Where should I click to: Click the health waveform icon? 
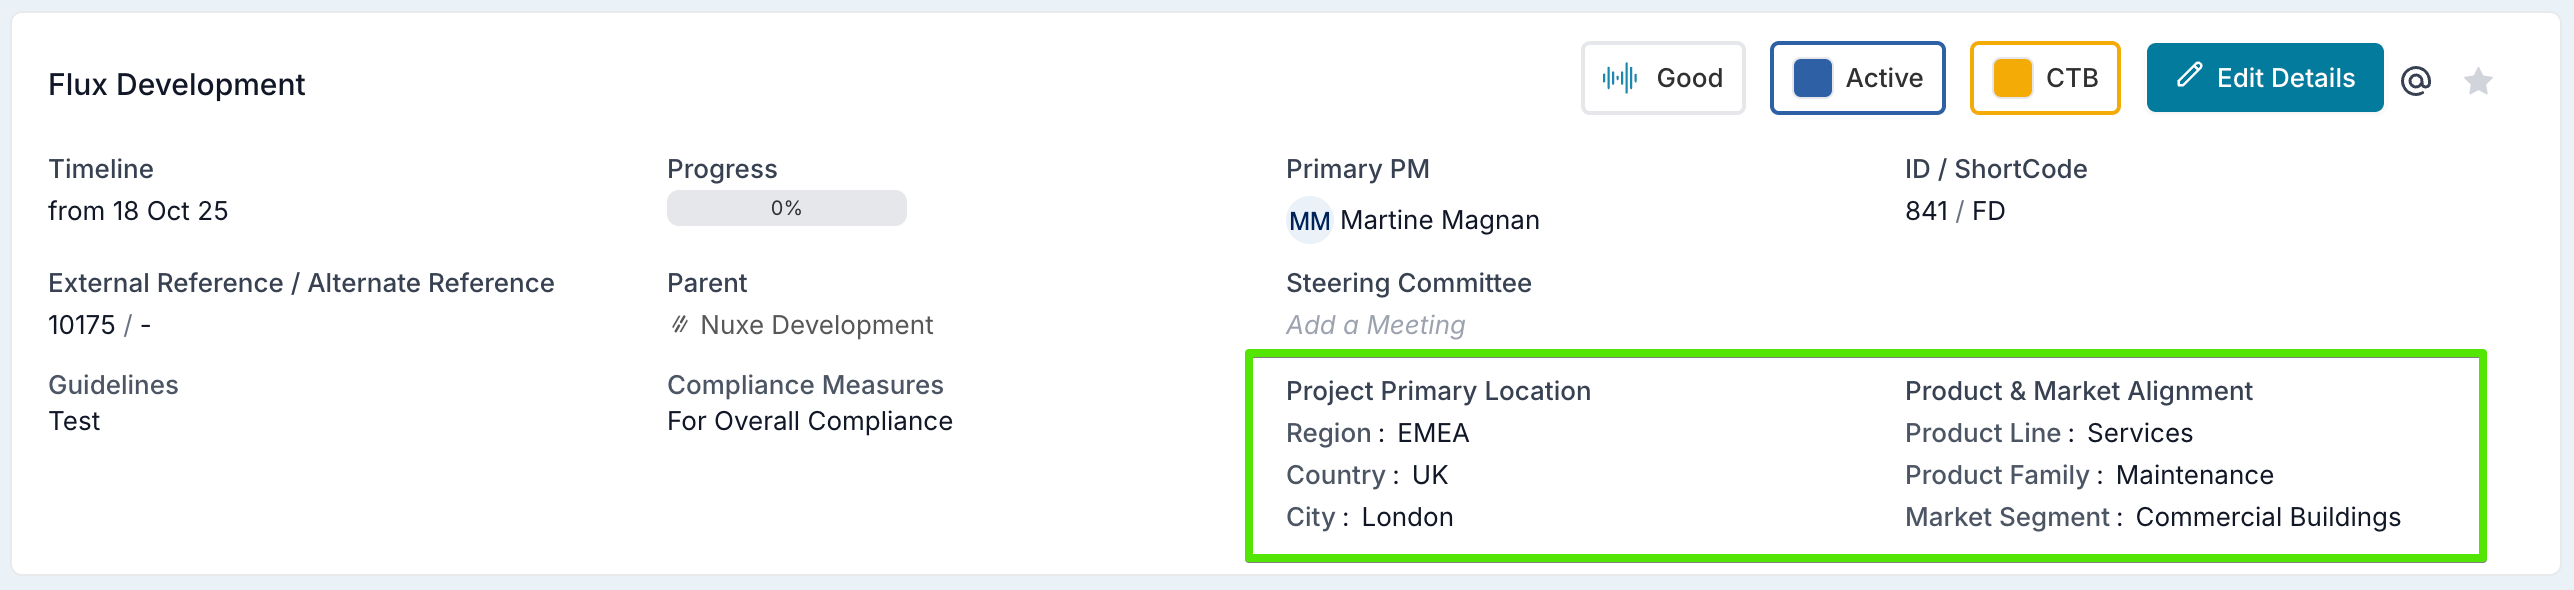click(x=1619, y=78)
